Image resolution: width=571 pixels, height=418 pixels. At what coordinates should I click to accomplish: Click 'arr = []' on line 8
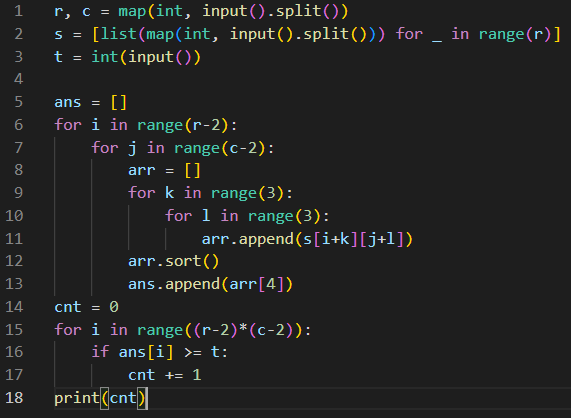click(164, 170)
